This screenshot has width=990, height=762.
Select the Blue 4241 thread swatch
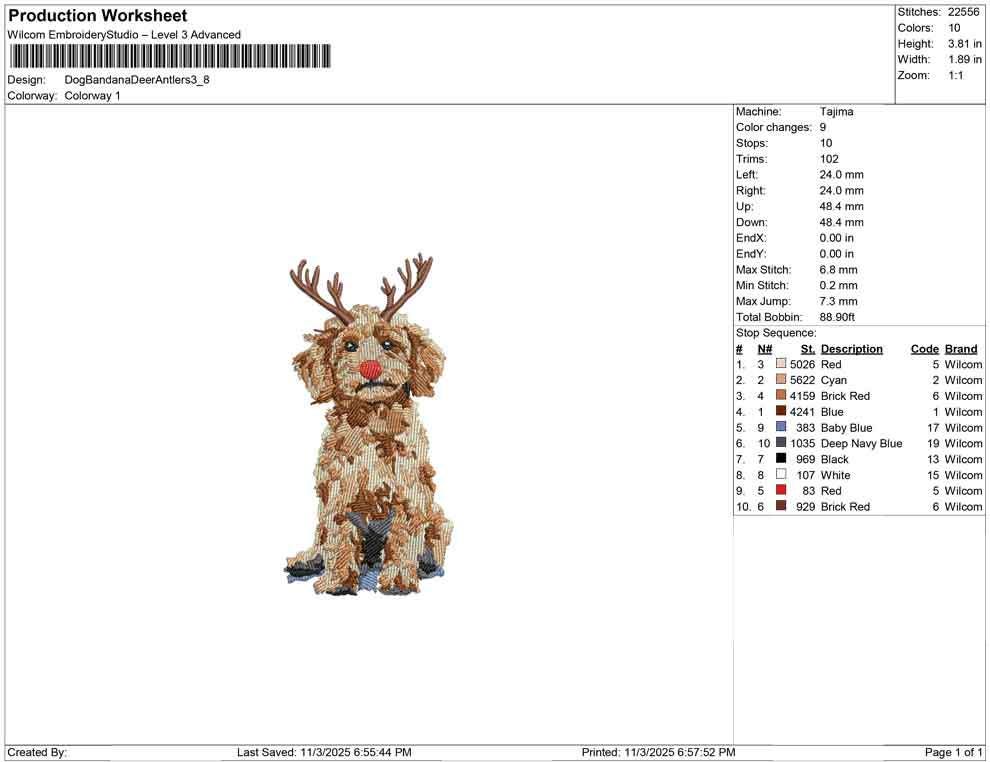[781, 411]
